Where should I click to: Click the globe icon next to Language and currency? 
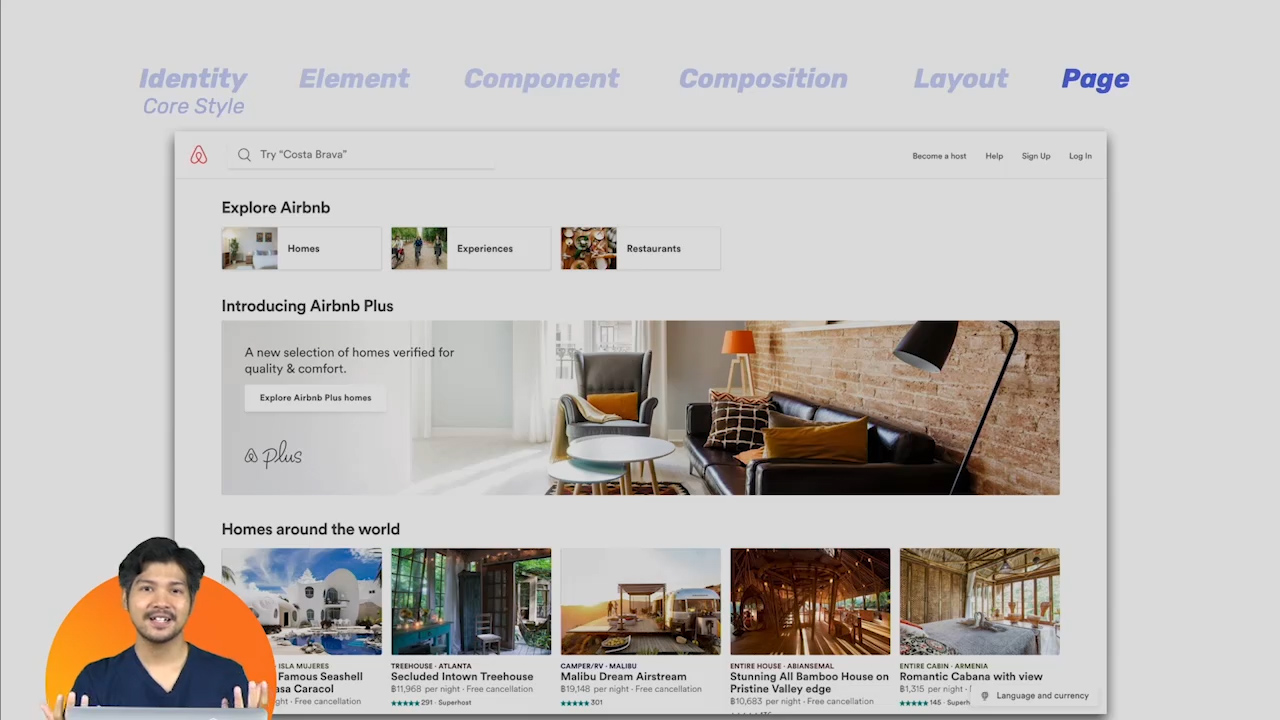tap(984, 695)
